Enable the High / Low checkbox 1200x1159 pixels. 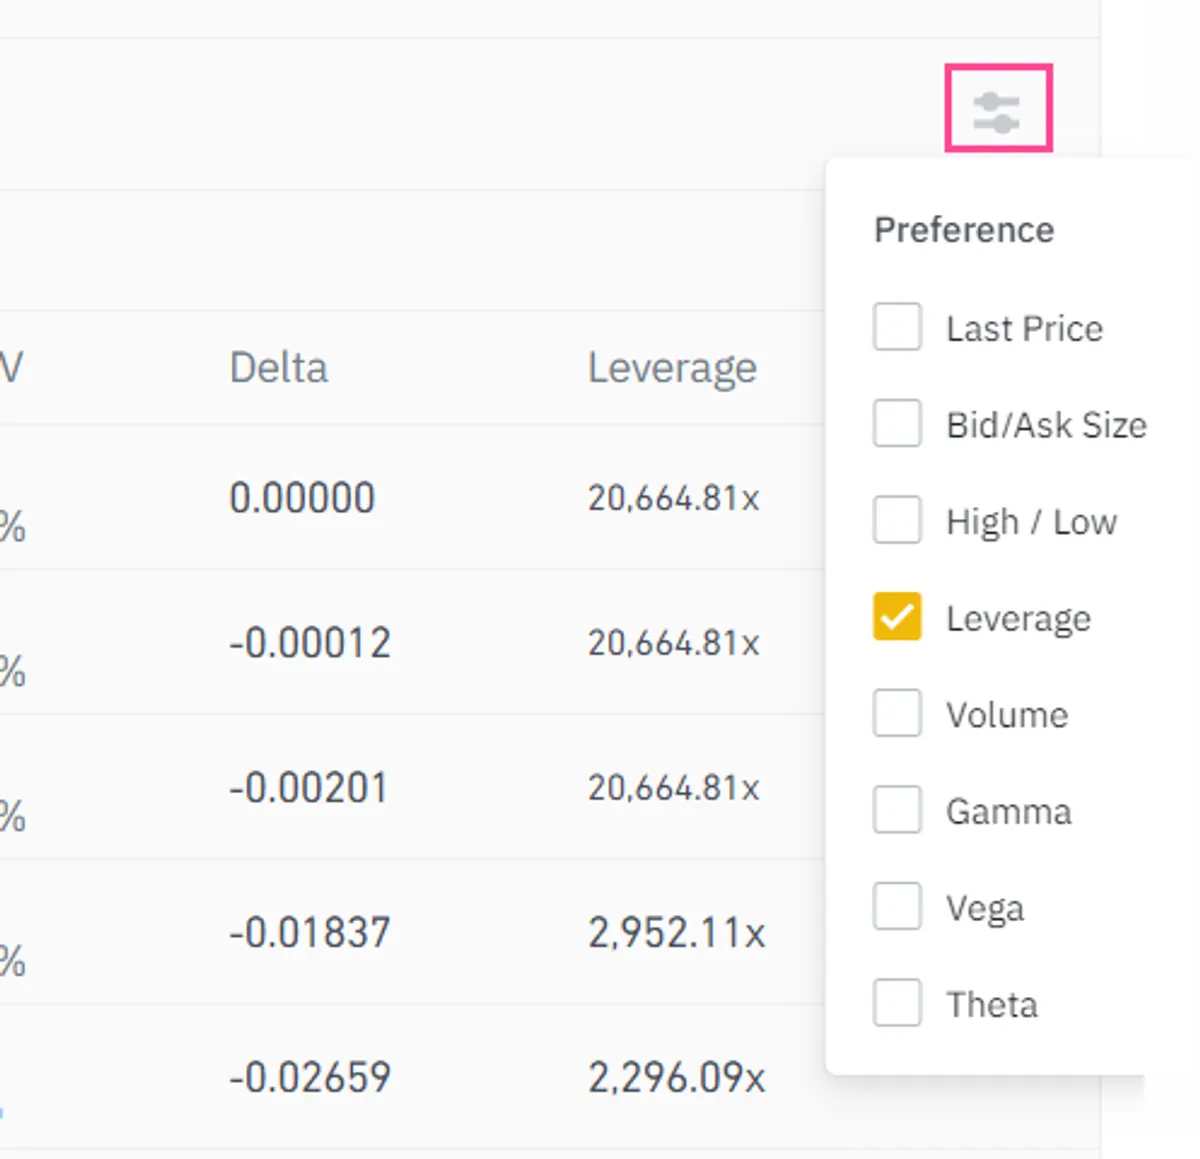(x=897, y=520)
